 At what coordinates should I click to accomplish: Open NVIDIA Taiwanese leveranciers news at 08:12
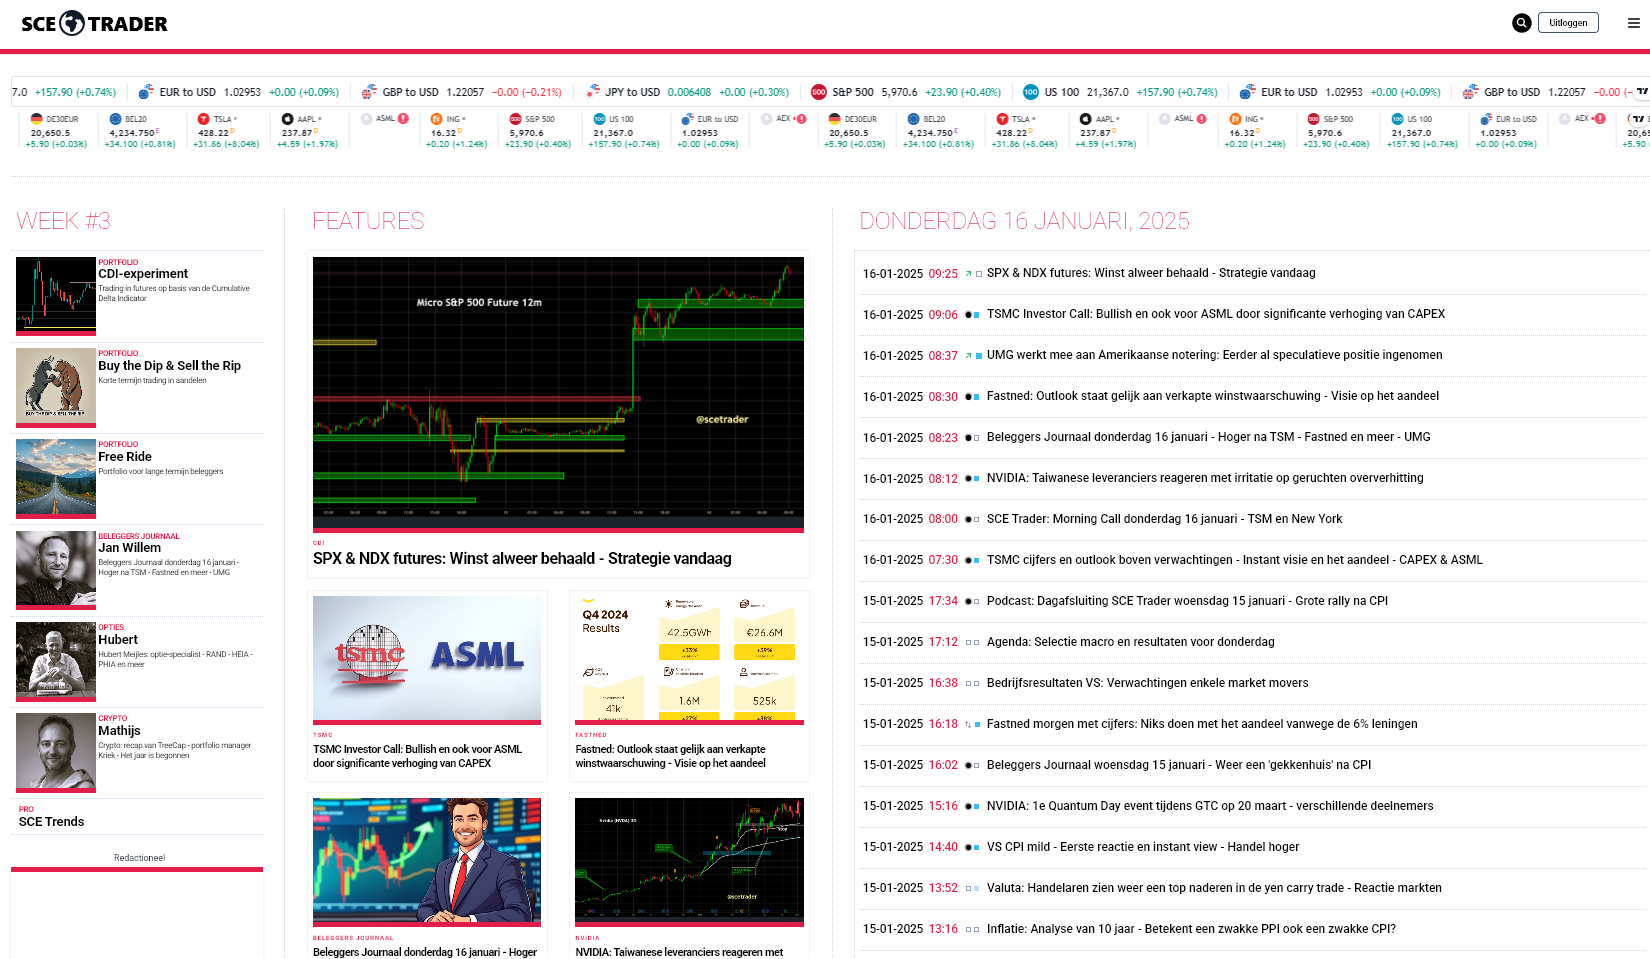coord(1205,478)
